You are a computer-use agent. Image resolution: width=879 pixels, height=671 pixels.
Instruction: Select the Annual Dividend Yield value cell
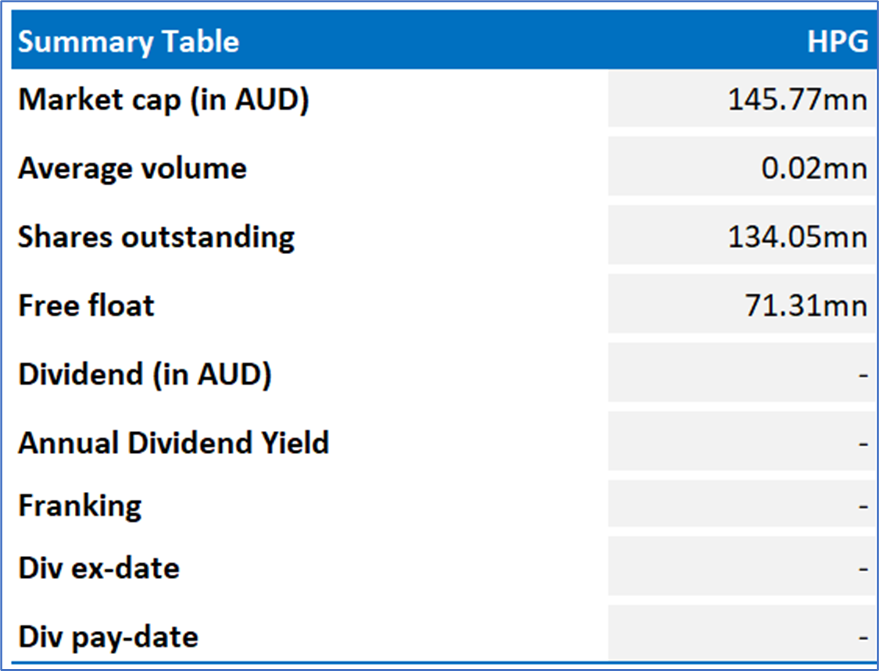coord(742,442)
